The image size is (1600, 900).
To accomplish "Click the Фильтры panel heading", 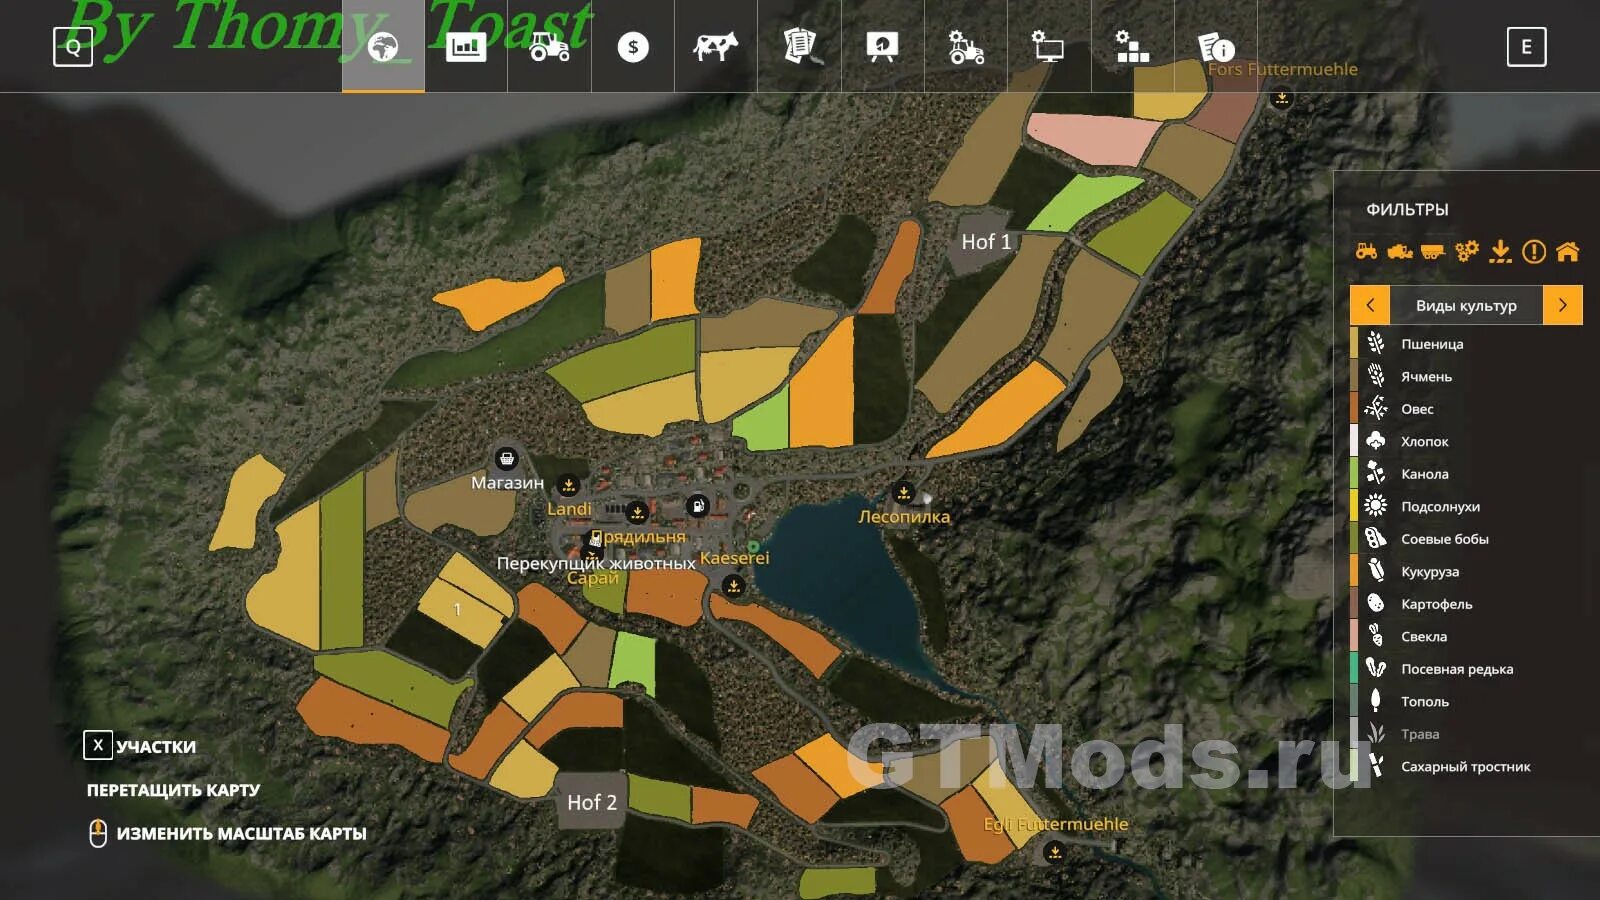I will pos(1407,209).
